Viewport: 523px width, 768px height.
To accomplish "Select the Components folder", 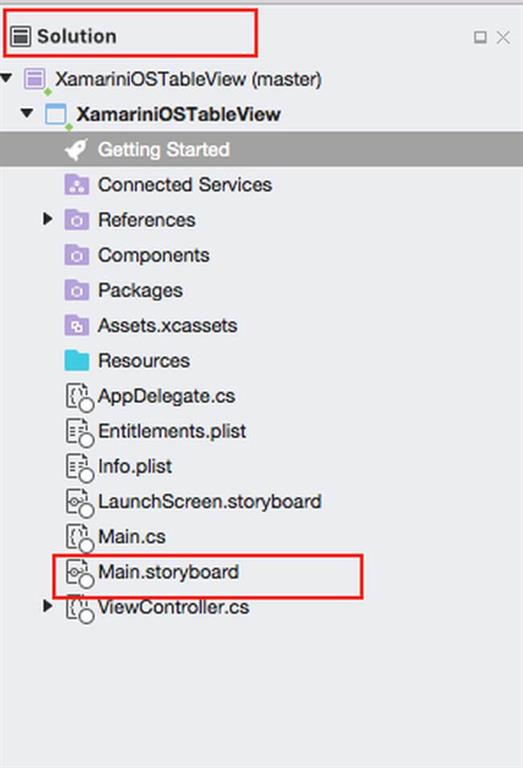I will click(154, 255).
